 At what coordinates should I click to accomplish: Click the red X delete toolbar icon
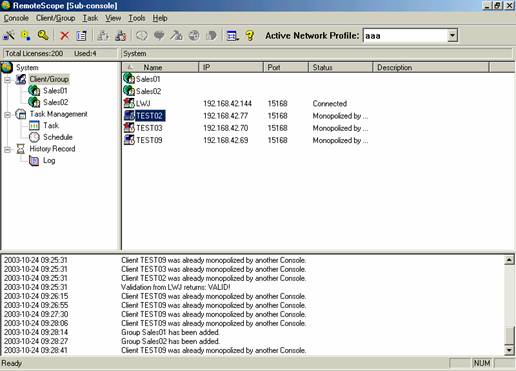point(64,35)
